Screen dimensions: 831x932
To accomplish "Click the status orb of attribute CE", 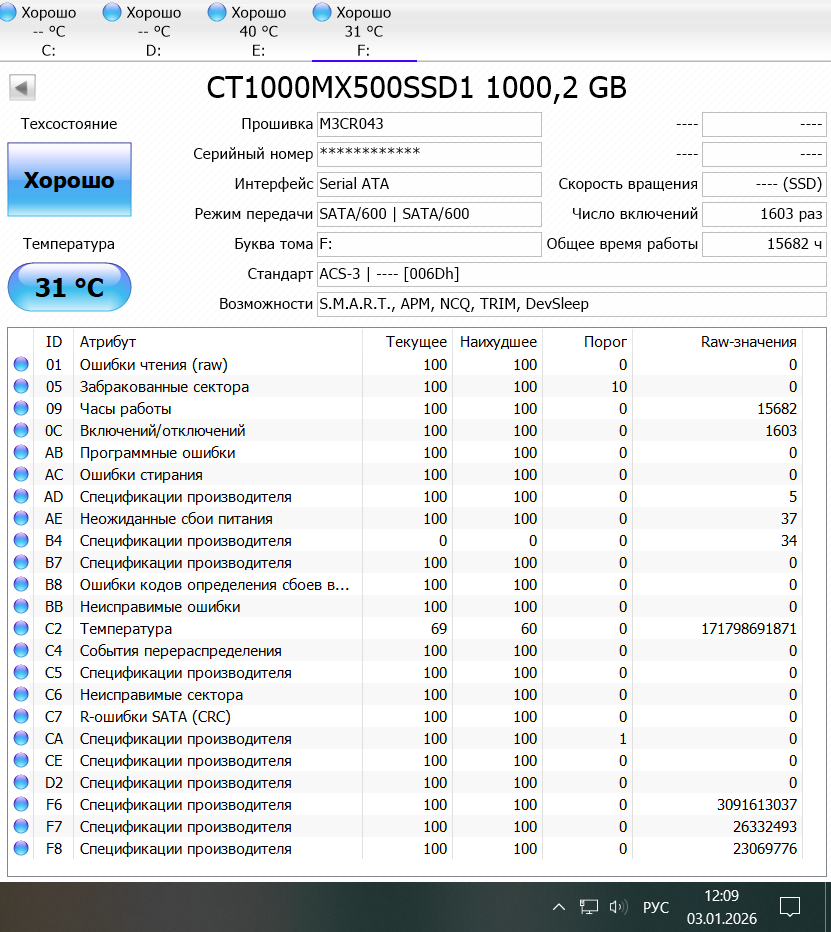I will click(x=21, y=760).
